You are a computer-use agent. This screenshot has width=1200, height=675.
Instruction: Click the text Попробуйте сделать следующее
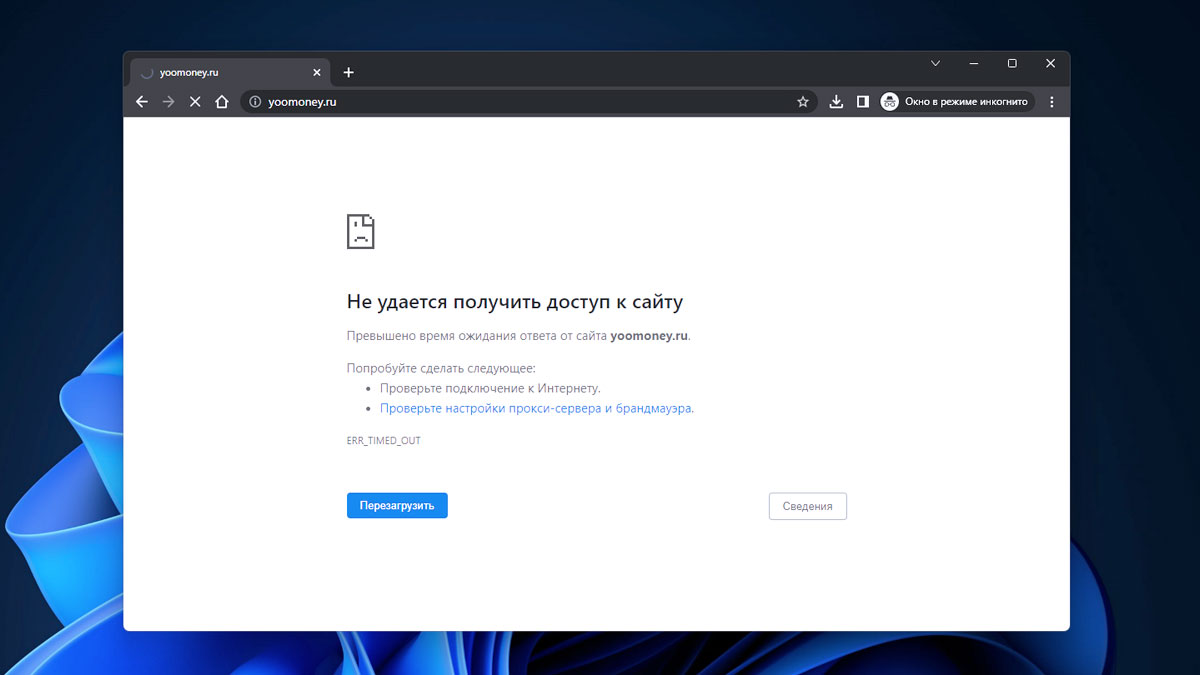pos(441,368)
